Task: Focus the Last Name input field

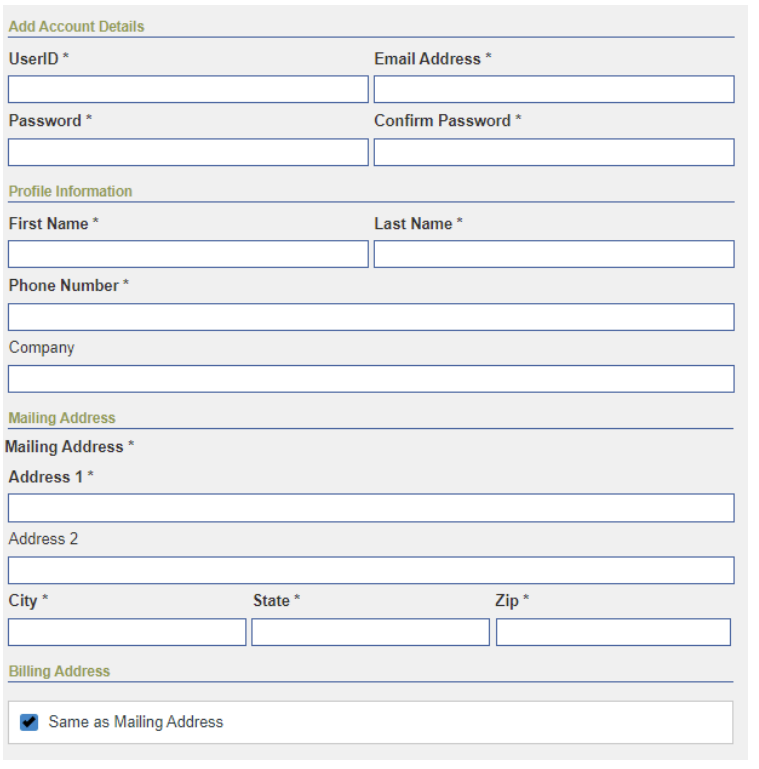Action: point(554,254)
